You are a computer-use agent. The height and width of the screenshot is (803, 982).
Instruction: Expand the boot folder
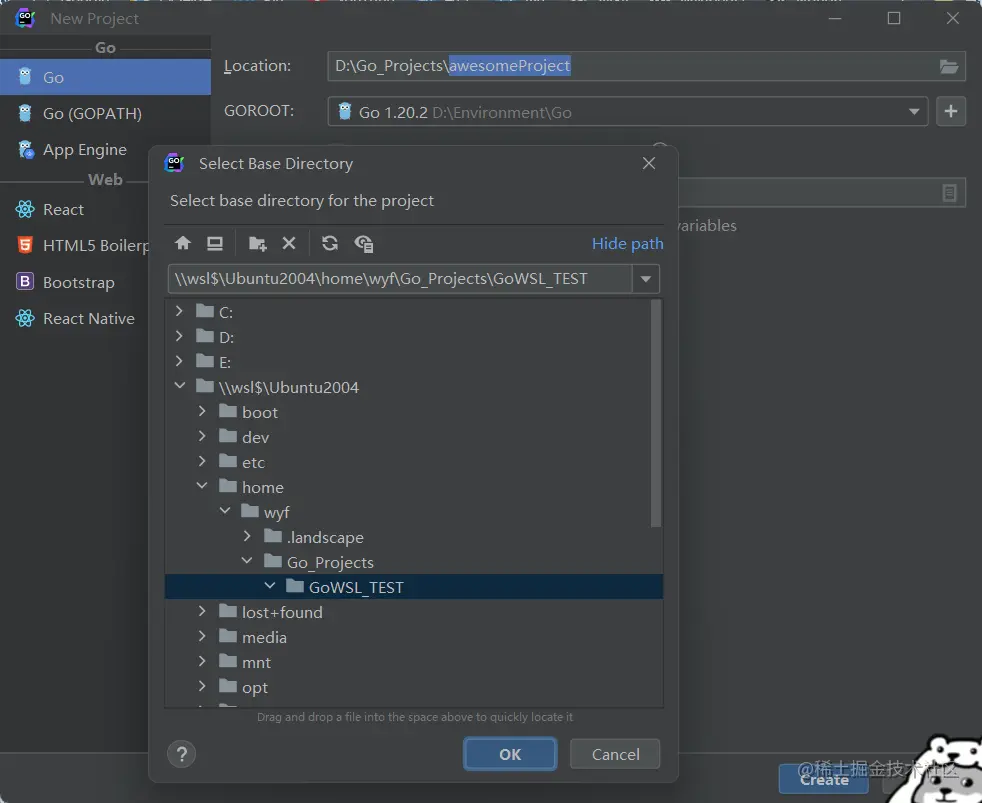point(202,412)
